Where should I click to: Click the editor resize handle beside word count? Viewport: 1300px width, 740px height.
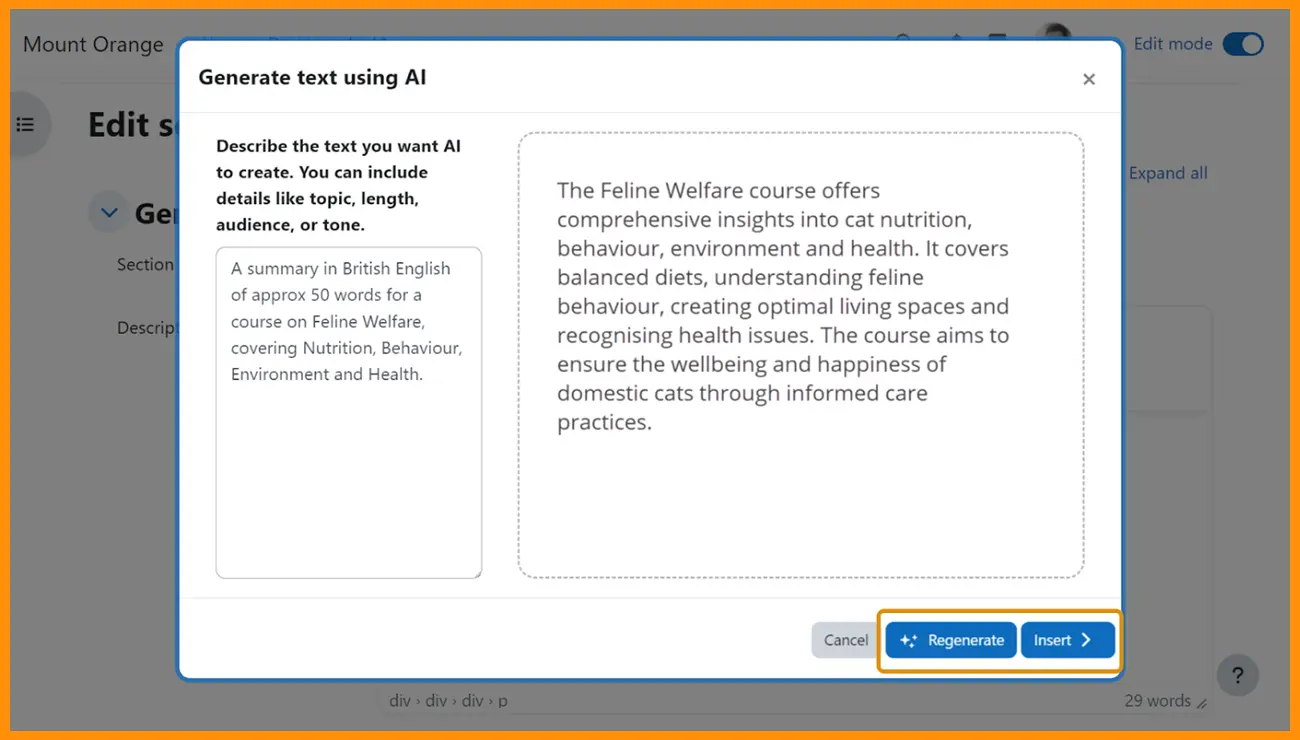(x=1202, y=704)
